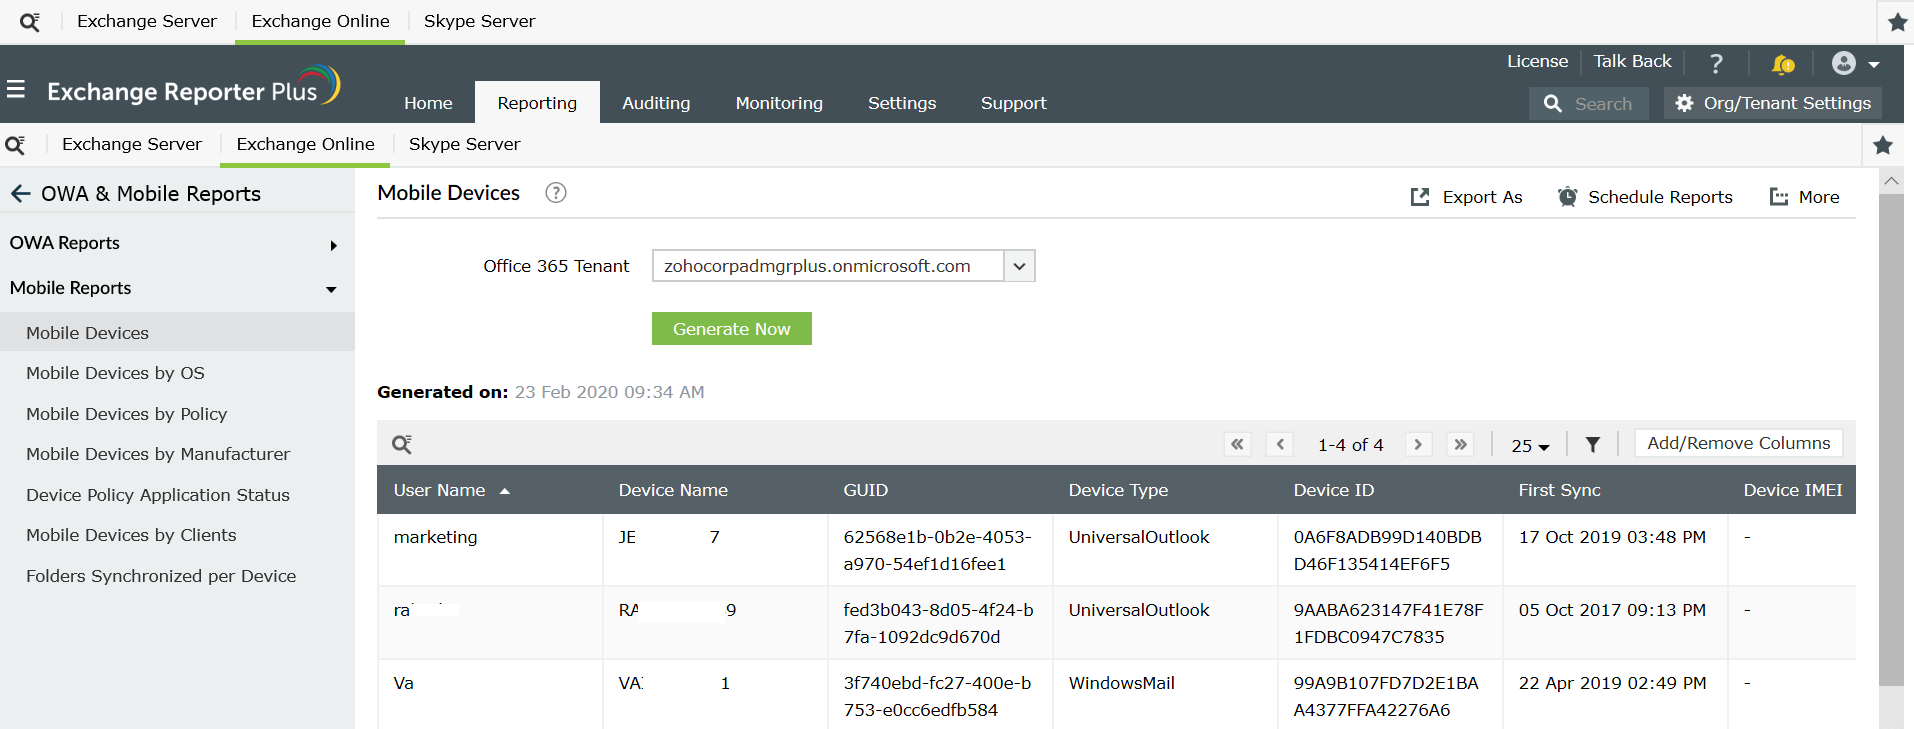Open the Monitoring tab

[x=779, y=103]
